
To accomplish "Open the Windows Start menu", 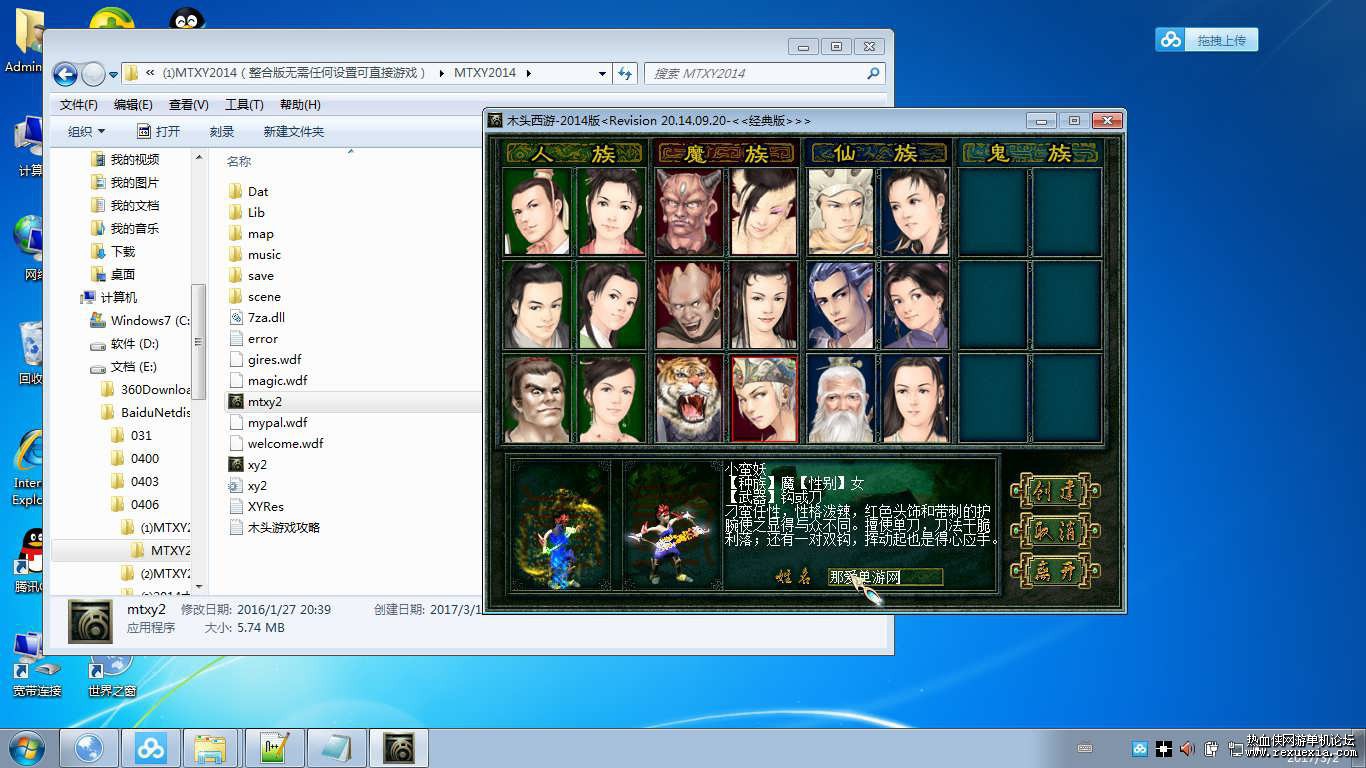I will point(28,747).
